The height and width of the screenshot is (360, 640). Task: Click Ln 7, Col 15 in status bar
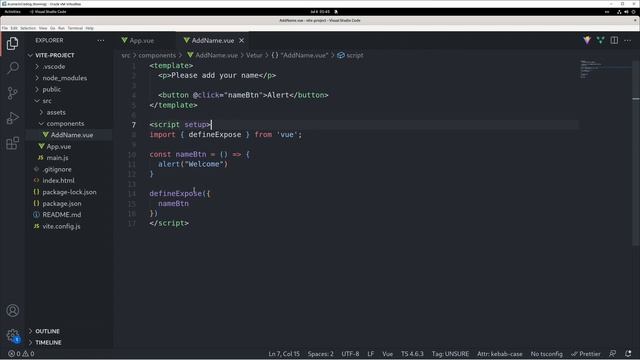pyautogui.click(x=284, y=354)
